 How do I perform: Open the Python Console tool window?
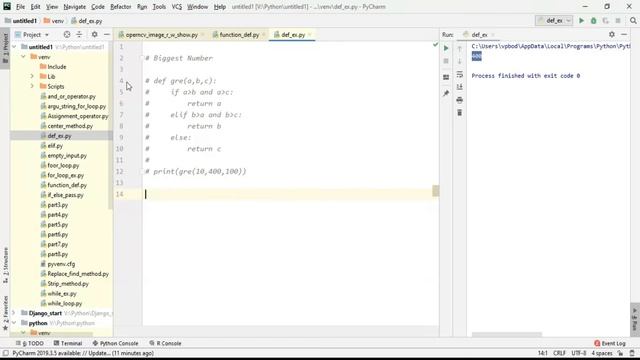click(116, 343)
